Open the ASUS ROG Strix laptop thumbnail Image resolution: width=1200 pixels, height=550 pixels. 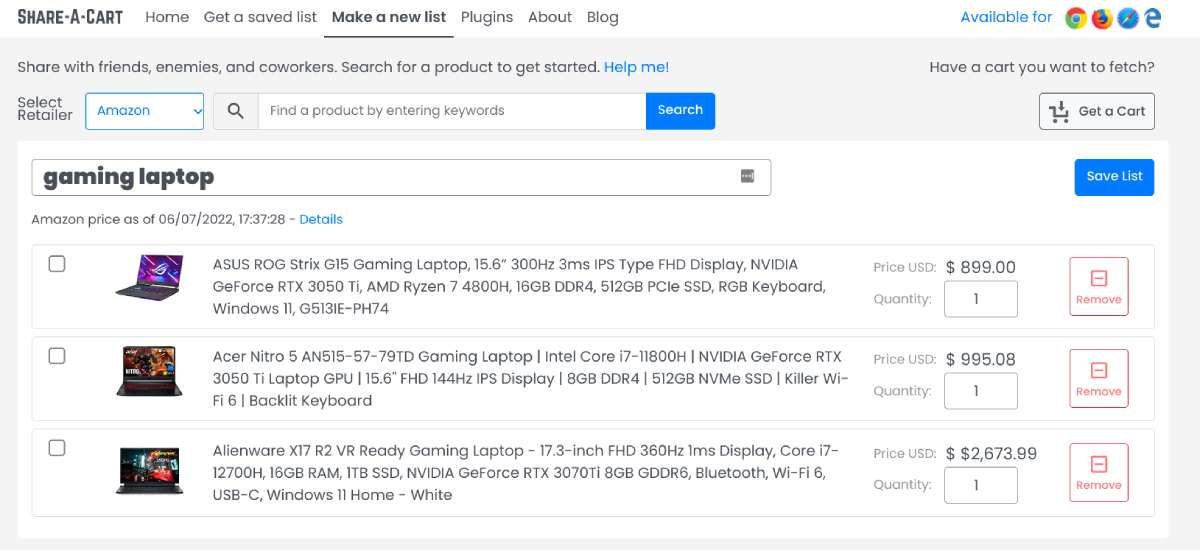pos(148,276)
